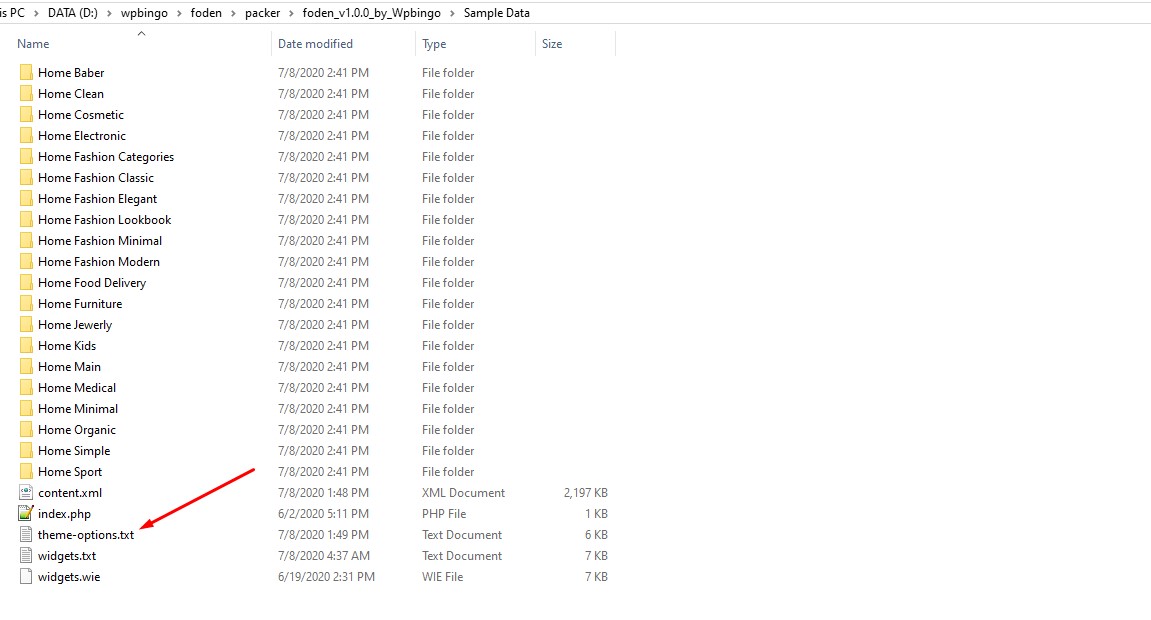Click the Home Baber folder icon

click(x=26, y=73)
